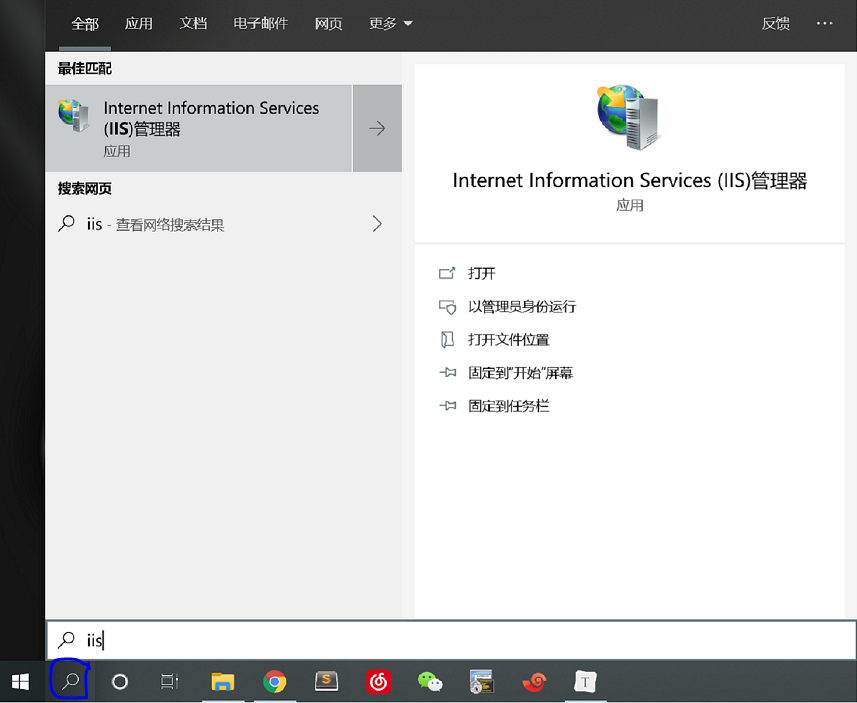Click the taskbar search magnifier icon
The width and height of the screenshot is (857, 703).
point(70,682)
